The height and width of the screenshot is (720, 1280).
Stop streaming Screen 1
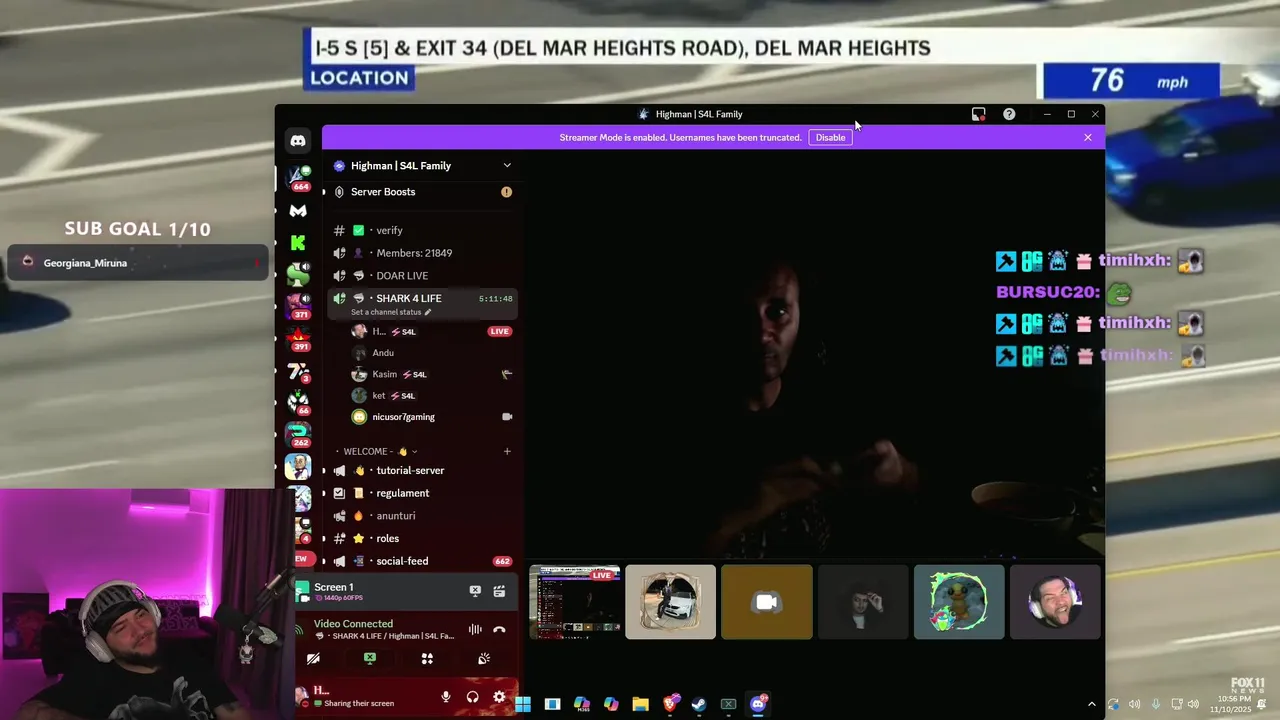click(475, 591)
